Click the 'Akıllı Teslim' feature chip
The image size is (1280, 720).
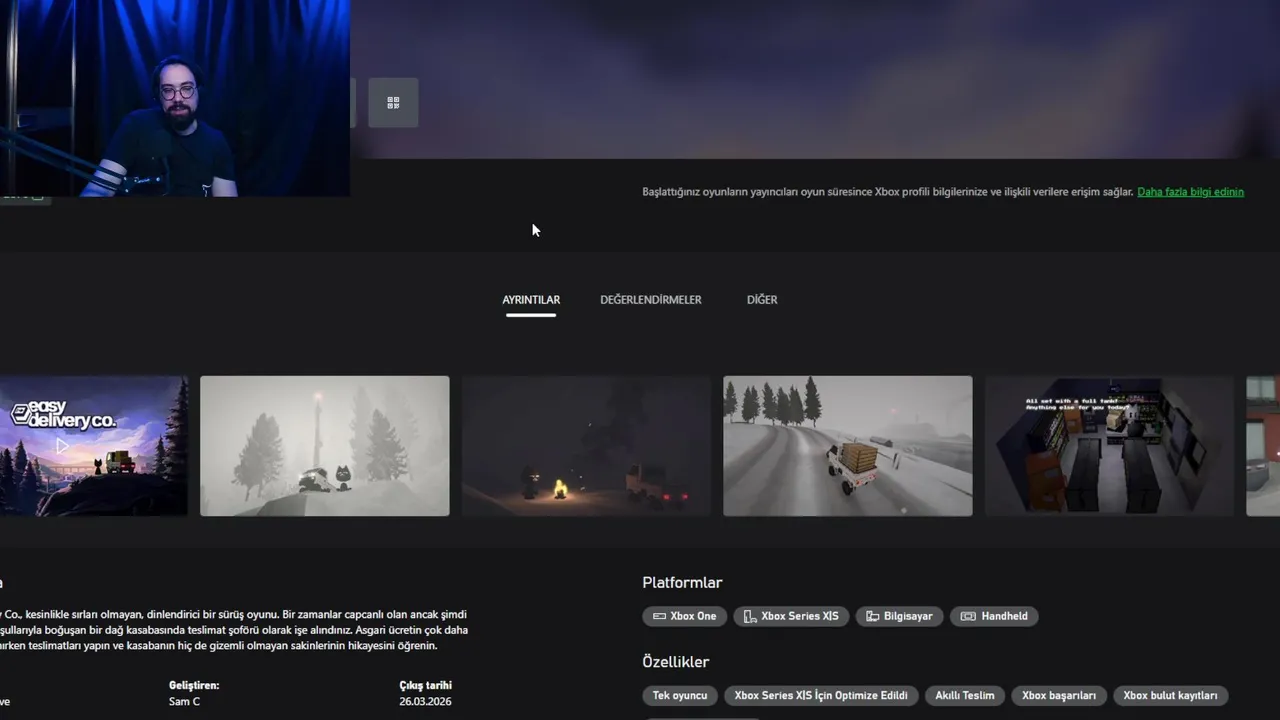[965, 696]
